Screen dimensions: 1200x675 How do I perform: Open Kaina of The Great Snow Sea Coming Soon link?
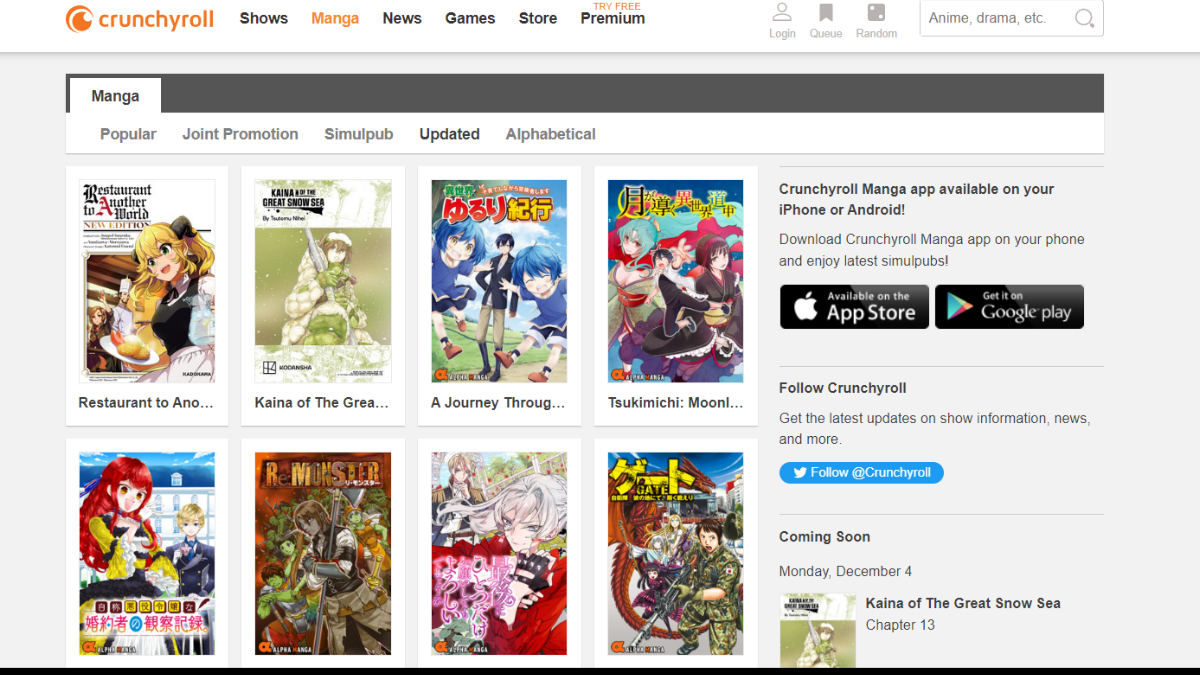962,603
